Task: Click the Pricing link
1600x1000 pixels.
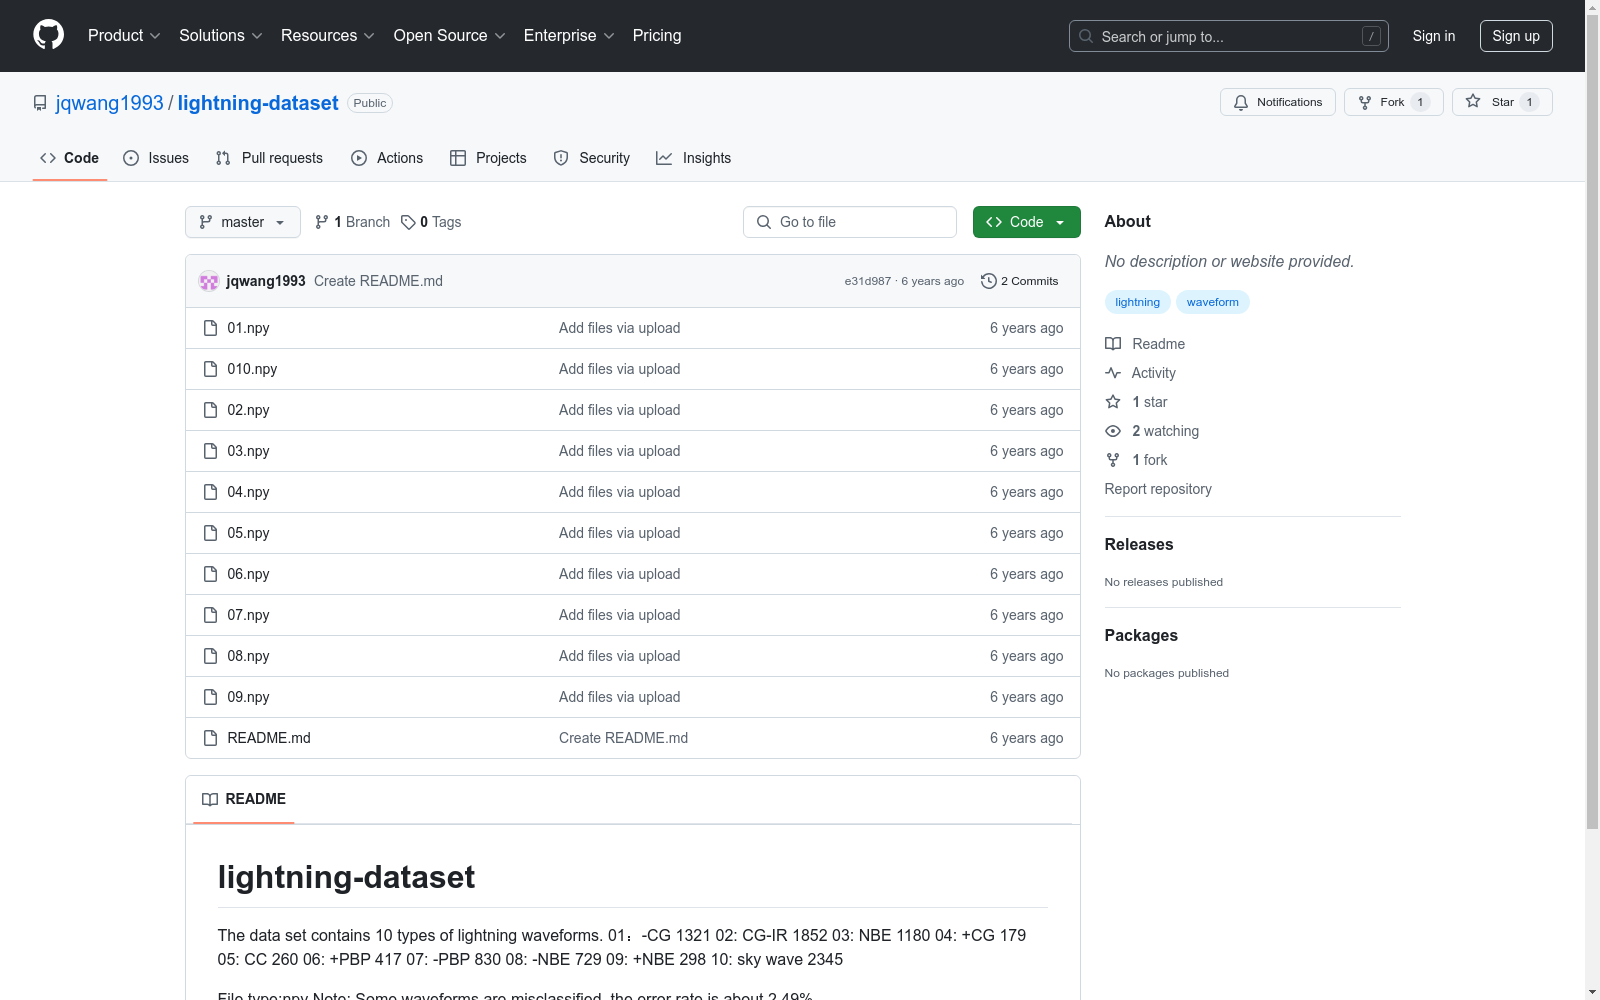Action: [x=657, y=36]
